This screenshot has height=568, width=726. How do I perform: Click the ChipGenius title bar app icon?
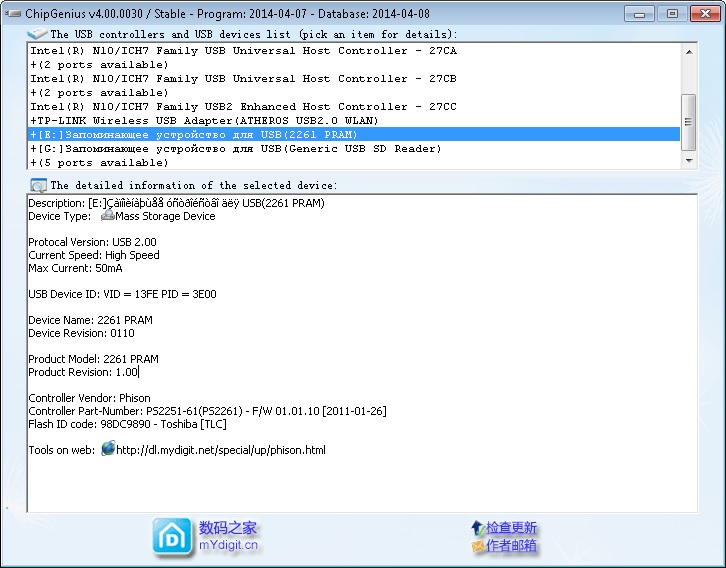click(13, 13)
